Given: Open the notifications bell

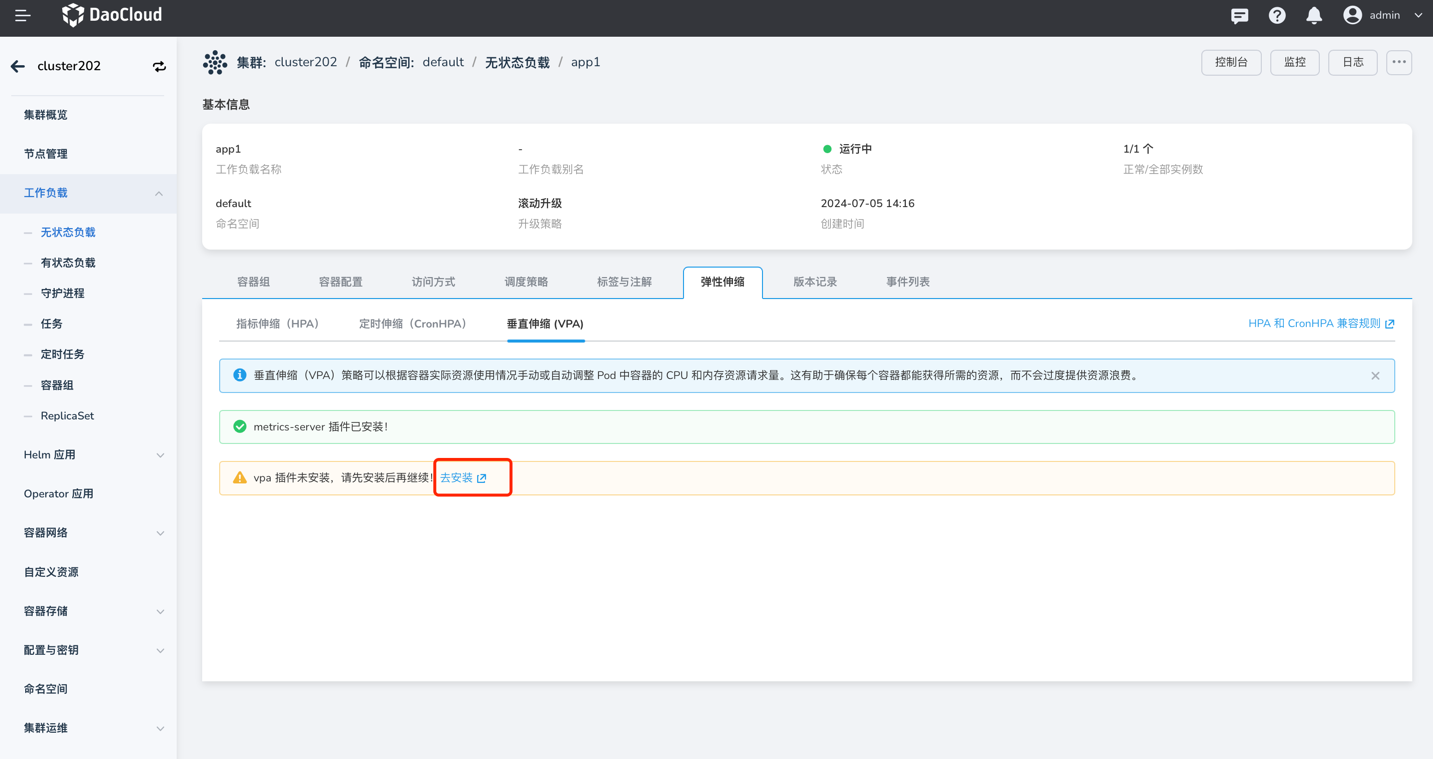Looking at the screenshot, I should (x=1314, y=15).
